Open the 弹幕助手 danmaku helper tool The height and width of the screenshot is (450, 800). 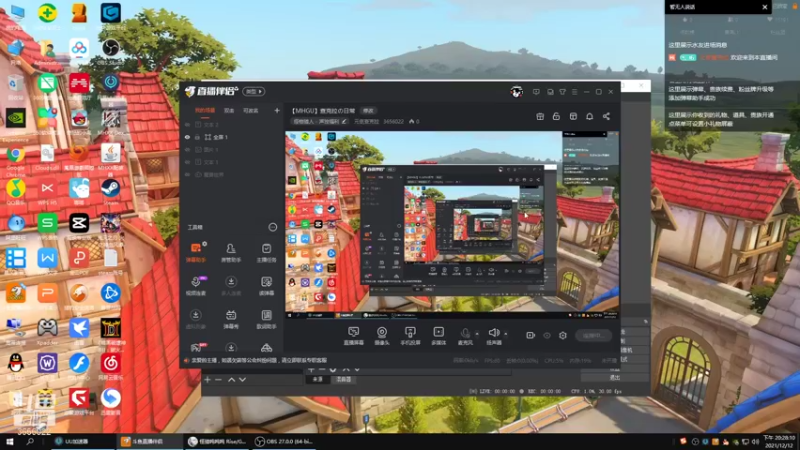pyautogui.click(x=196, y=253)
